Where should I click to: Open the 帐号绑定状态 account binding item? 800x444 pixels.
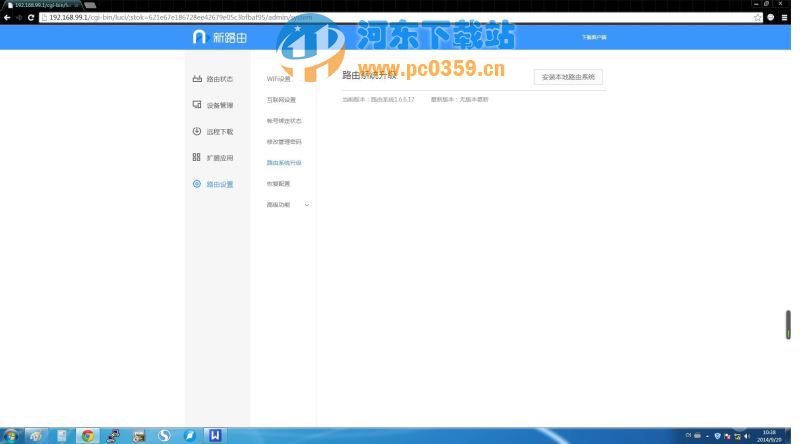[x=284, y=121]
